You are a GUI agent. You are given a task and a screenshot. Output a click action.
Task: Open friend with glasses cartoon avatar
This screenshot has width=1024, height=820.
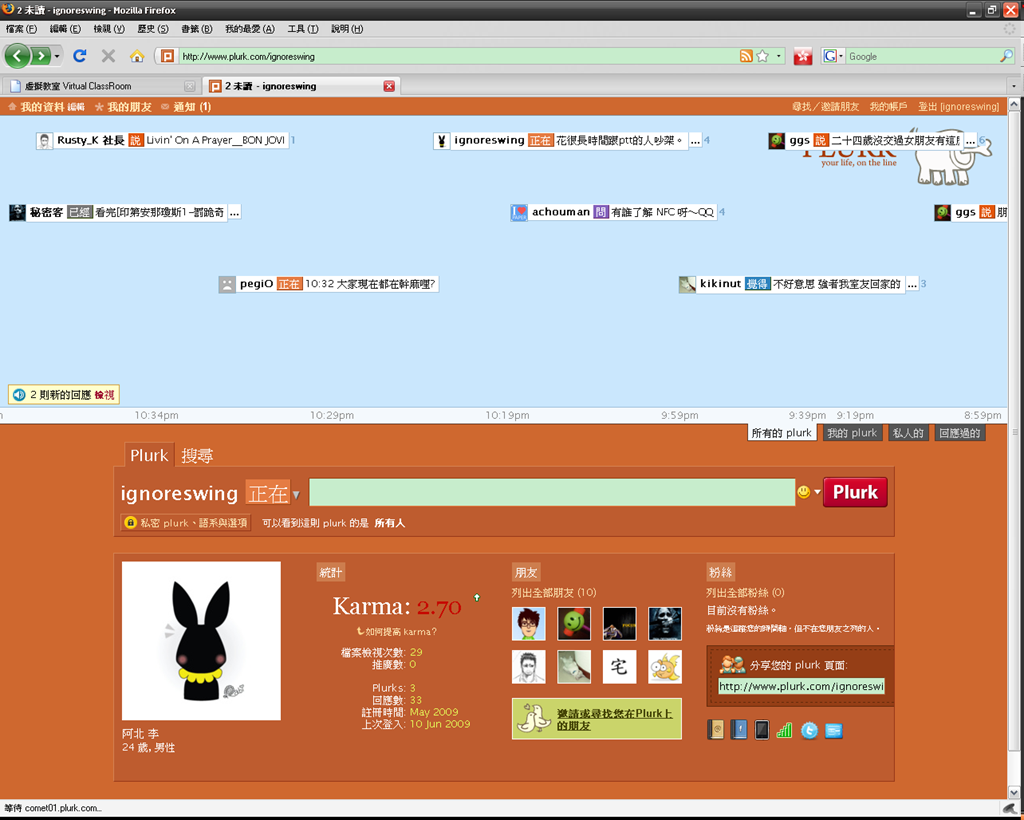(x=529, y=623)
